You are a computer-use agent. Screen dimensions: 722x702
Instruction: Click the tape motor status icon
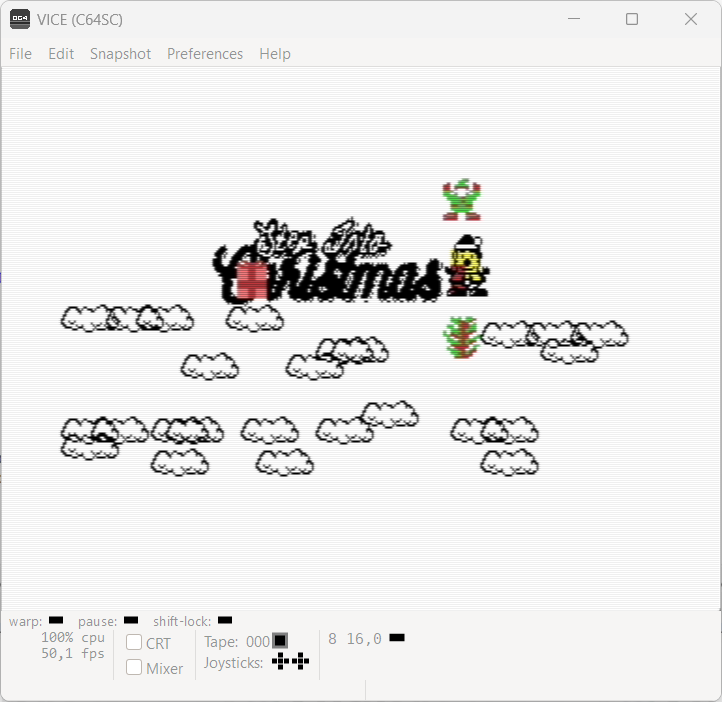280,641
